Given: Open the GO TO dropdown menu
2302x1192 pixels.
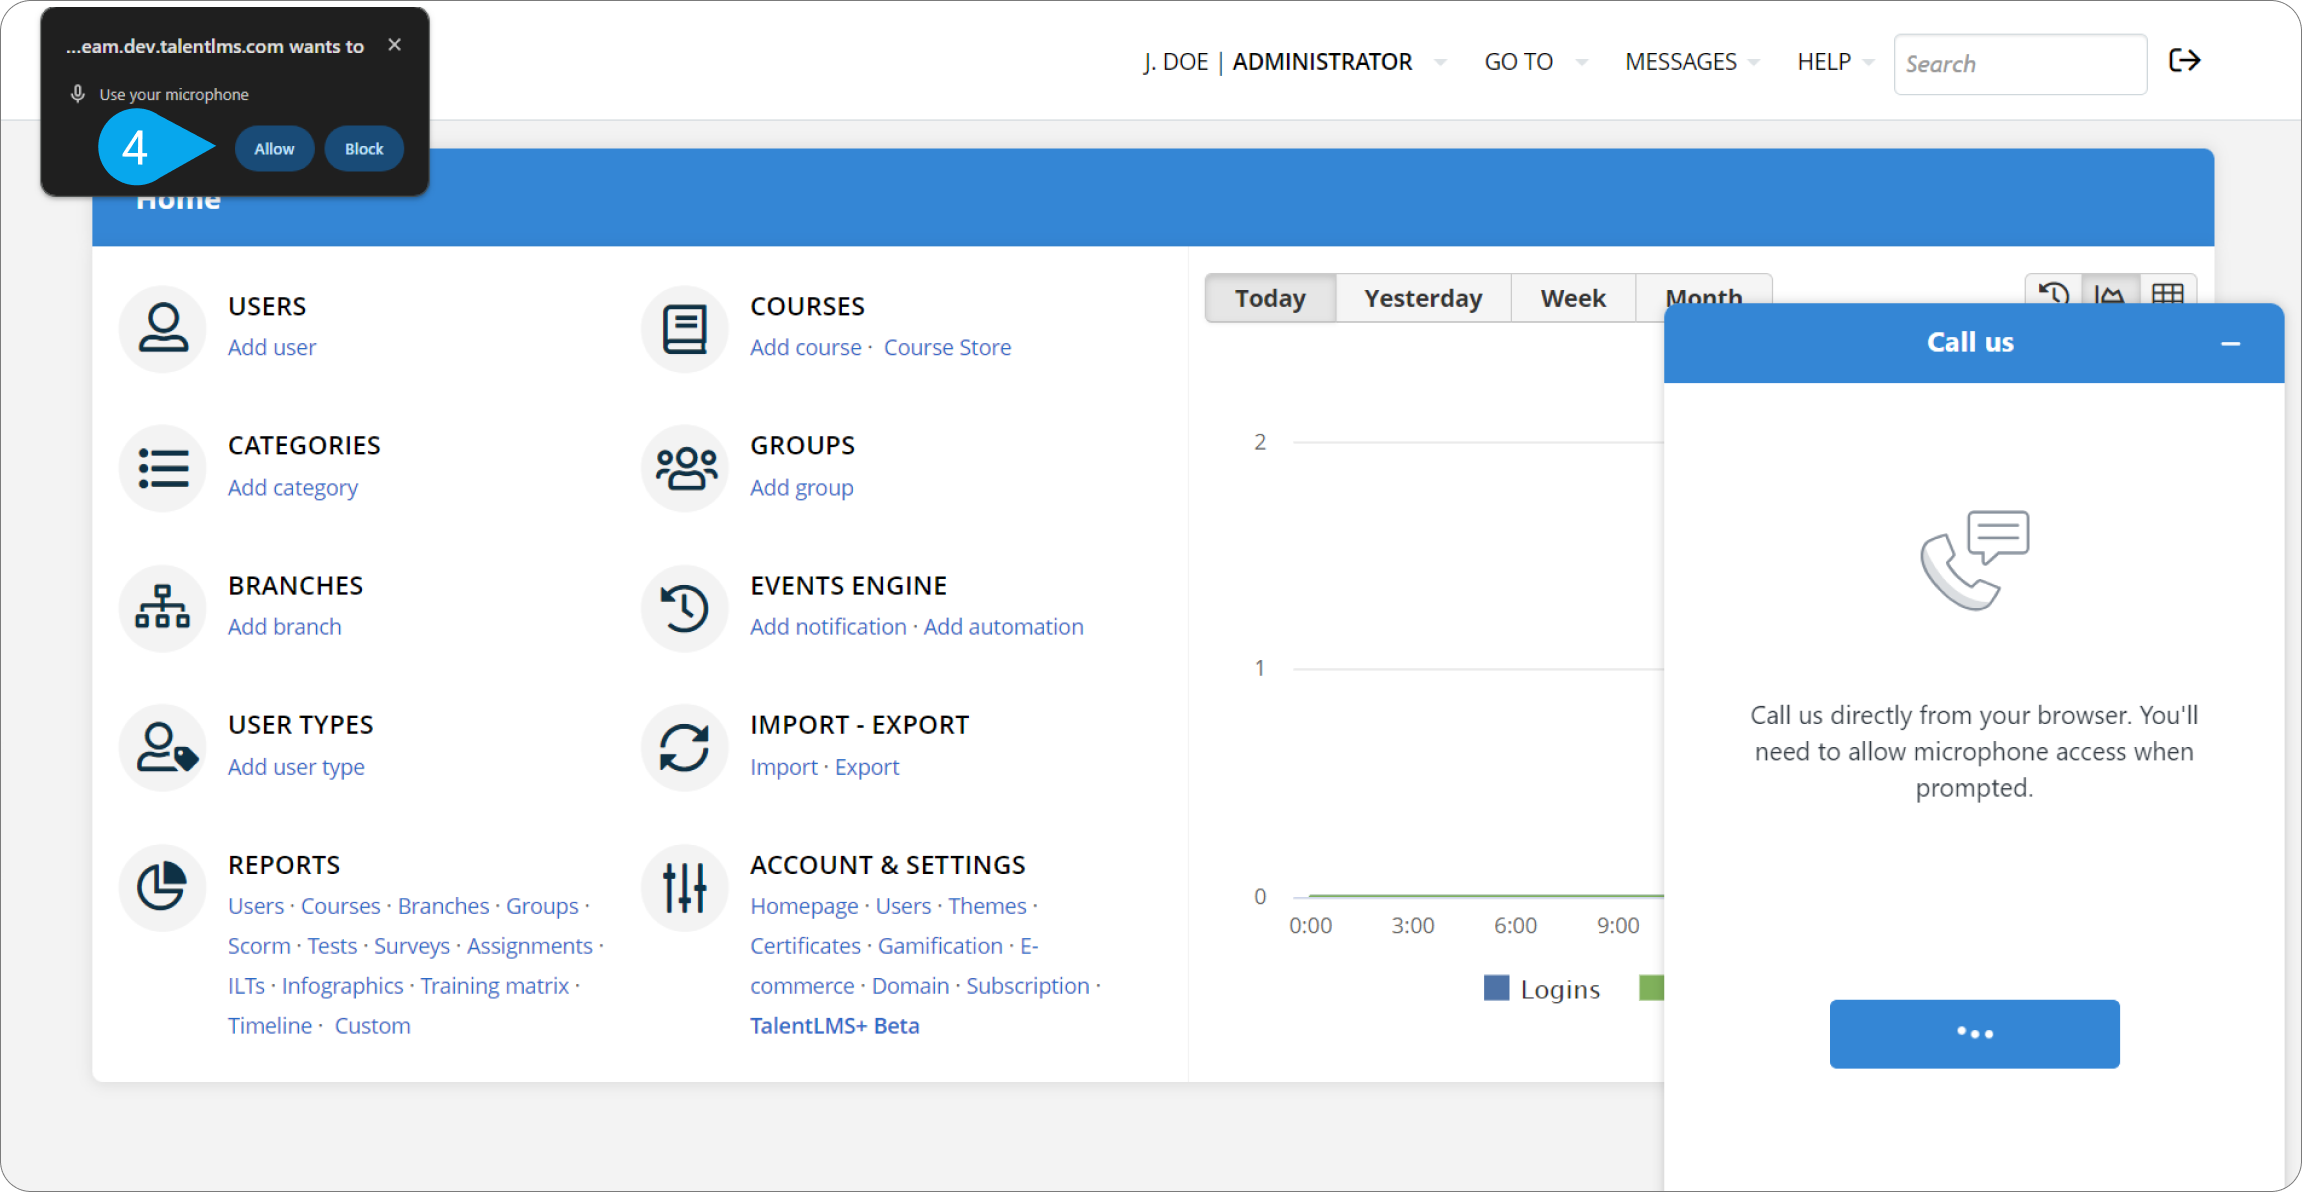Looking at the screenshot, I should coord(1535,62).
